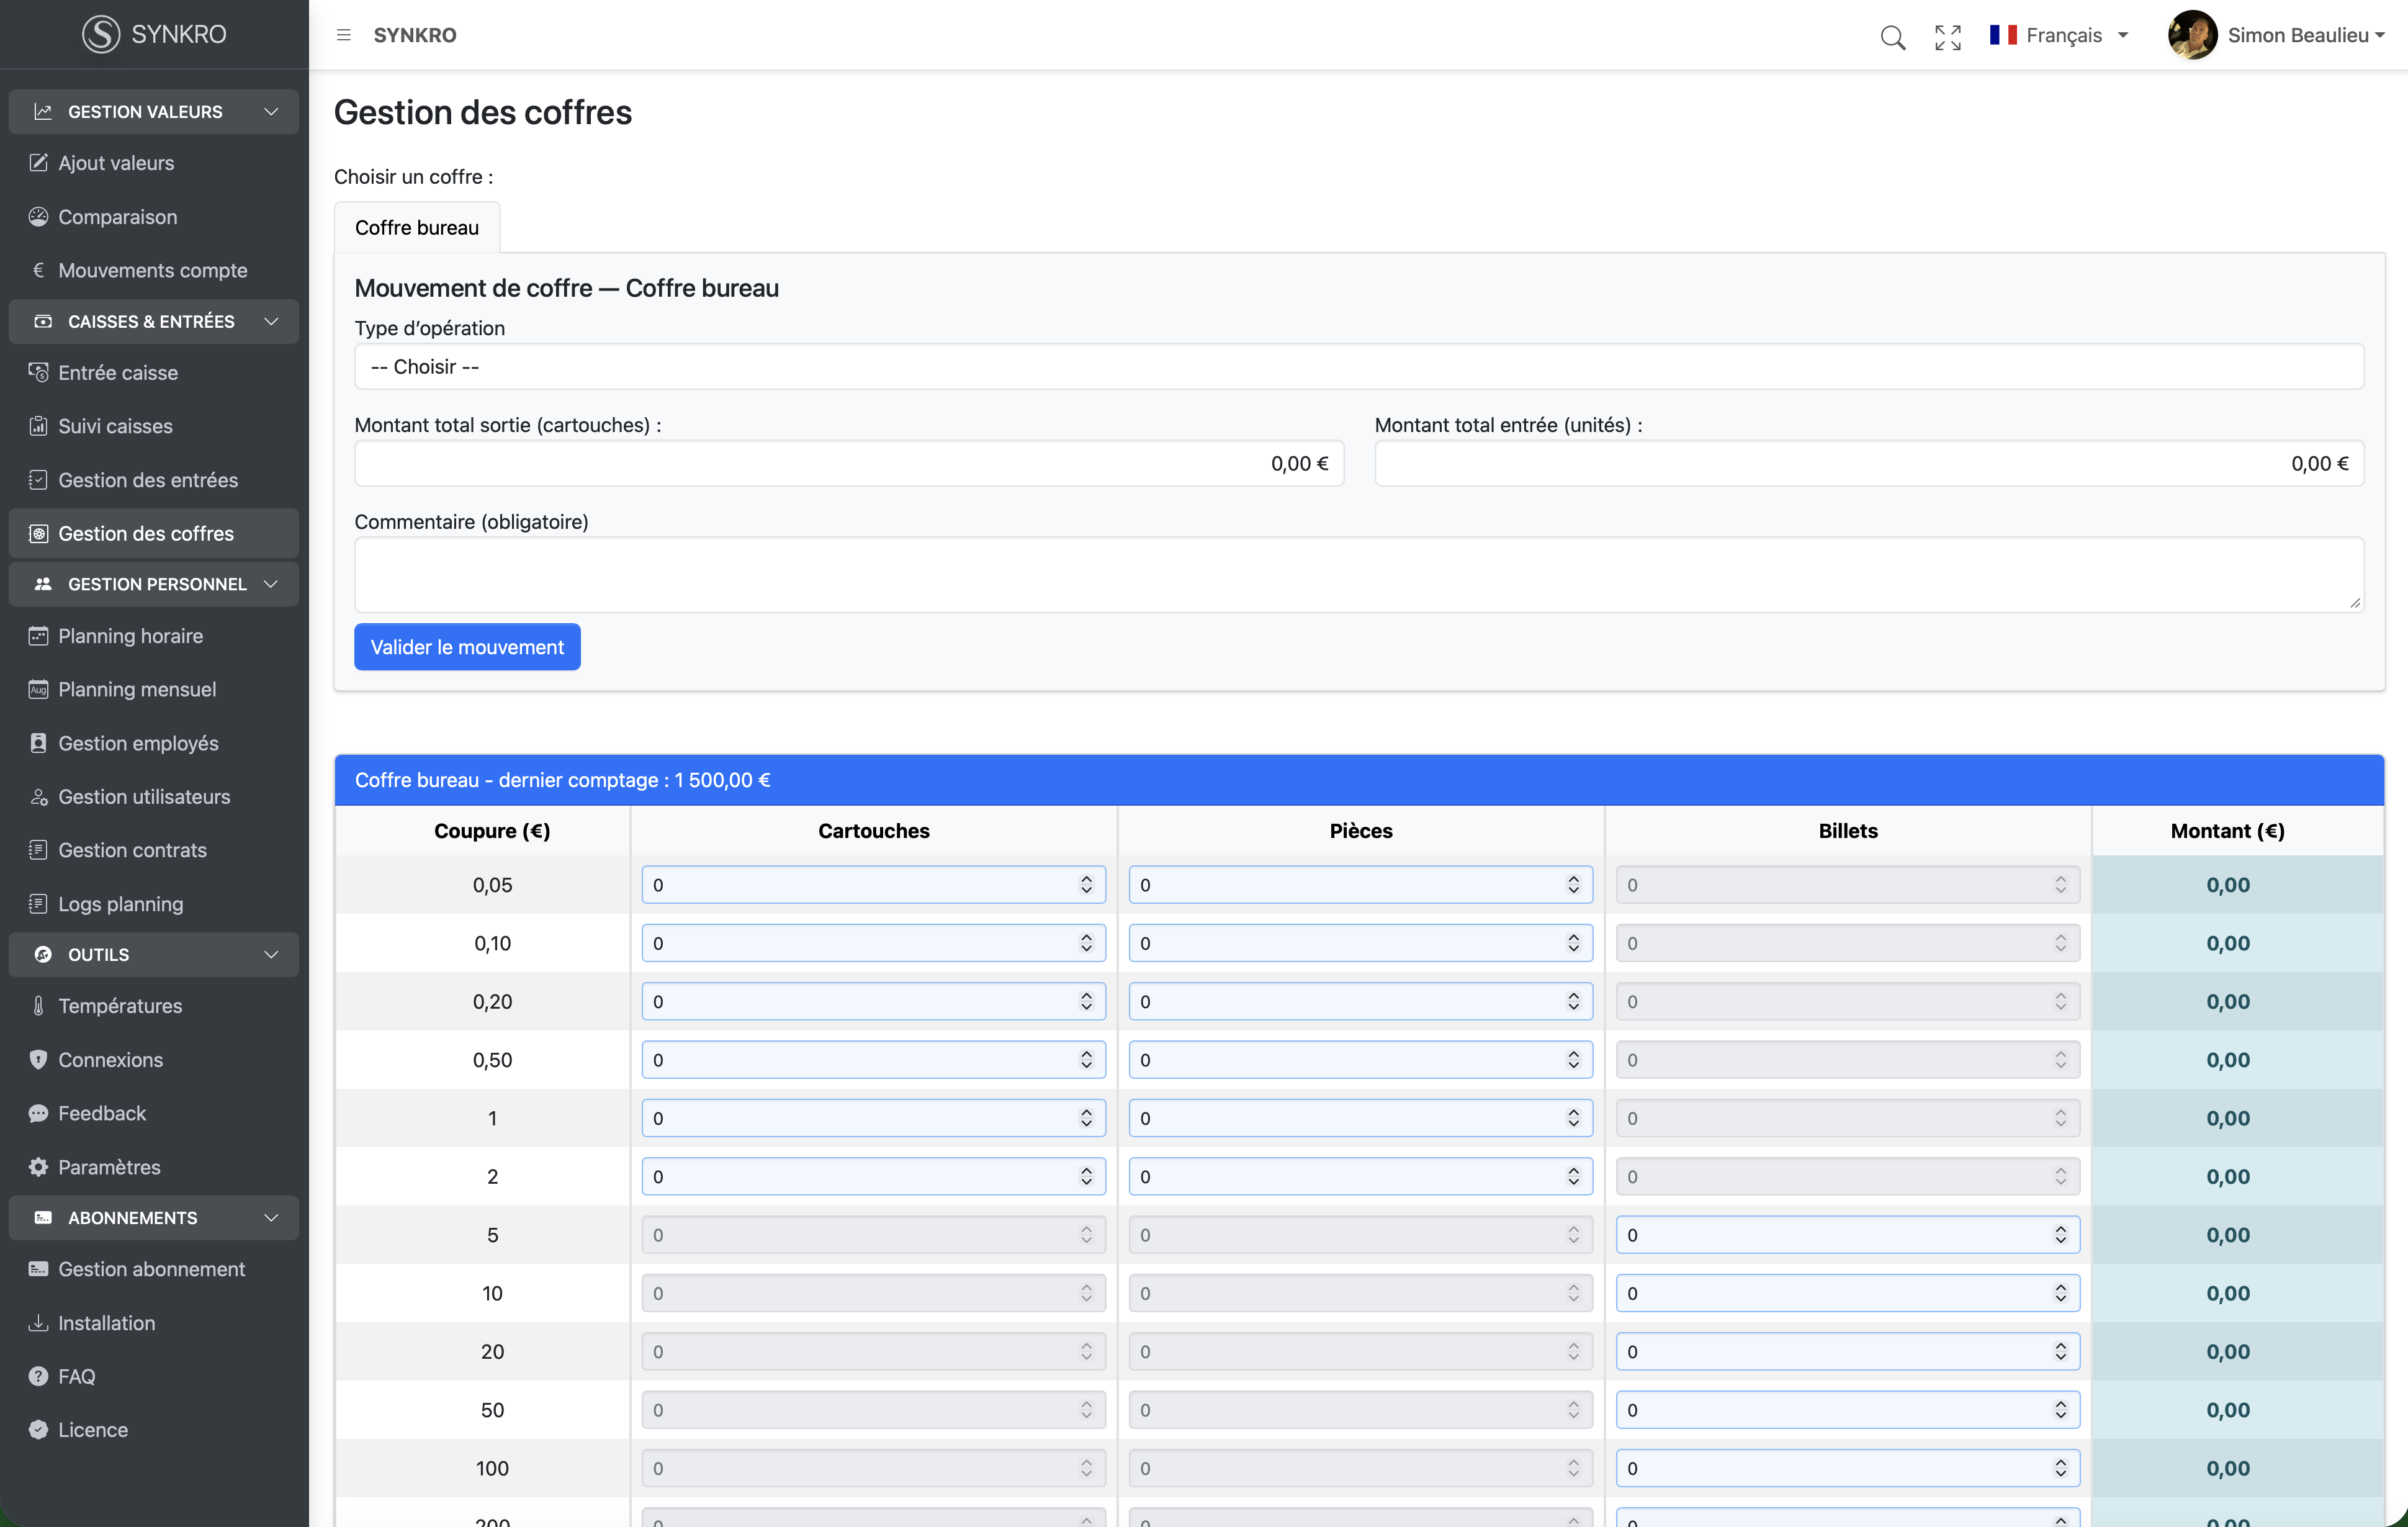
Task: Toggle fullscreen with the expand icon
Action: point(1947,37)
